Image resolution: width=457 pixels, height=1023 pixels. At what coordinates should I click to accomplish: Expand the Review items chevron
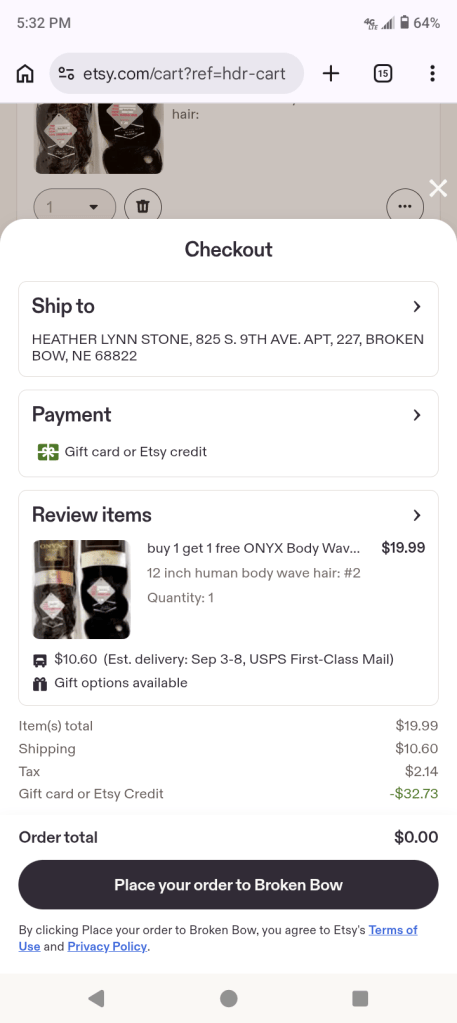[417, 515]
